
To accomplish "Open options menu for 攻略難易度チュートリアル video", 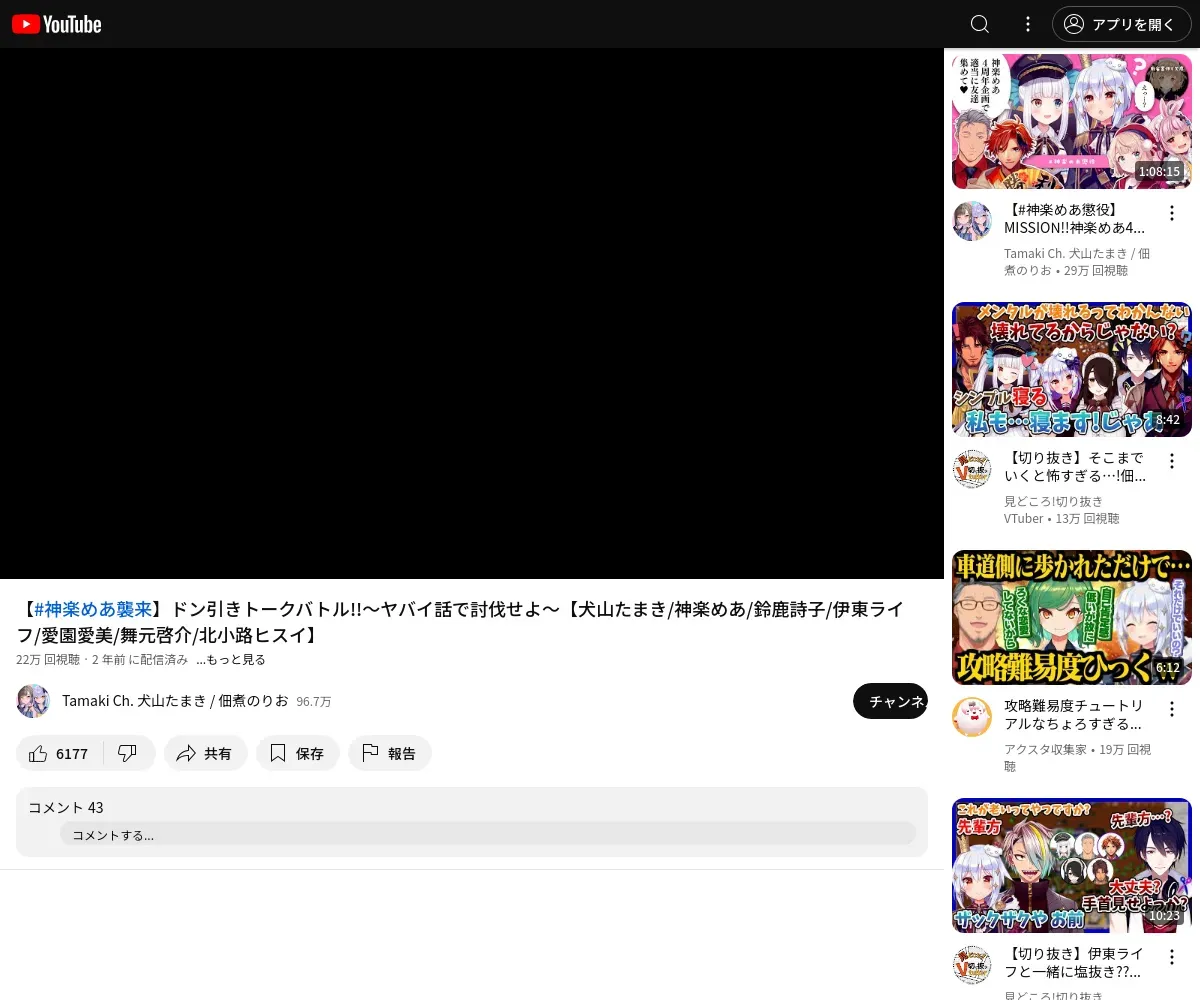I will (x=1172, y=709).
